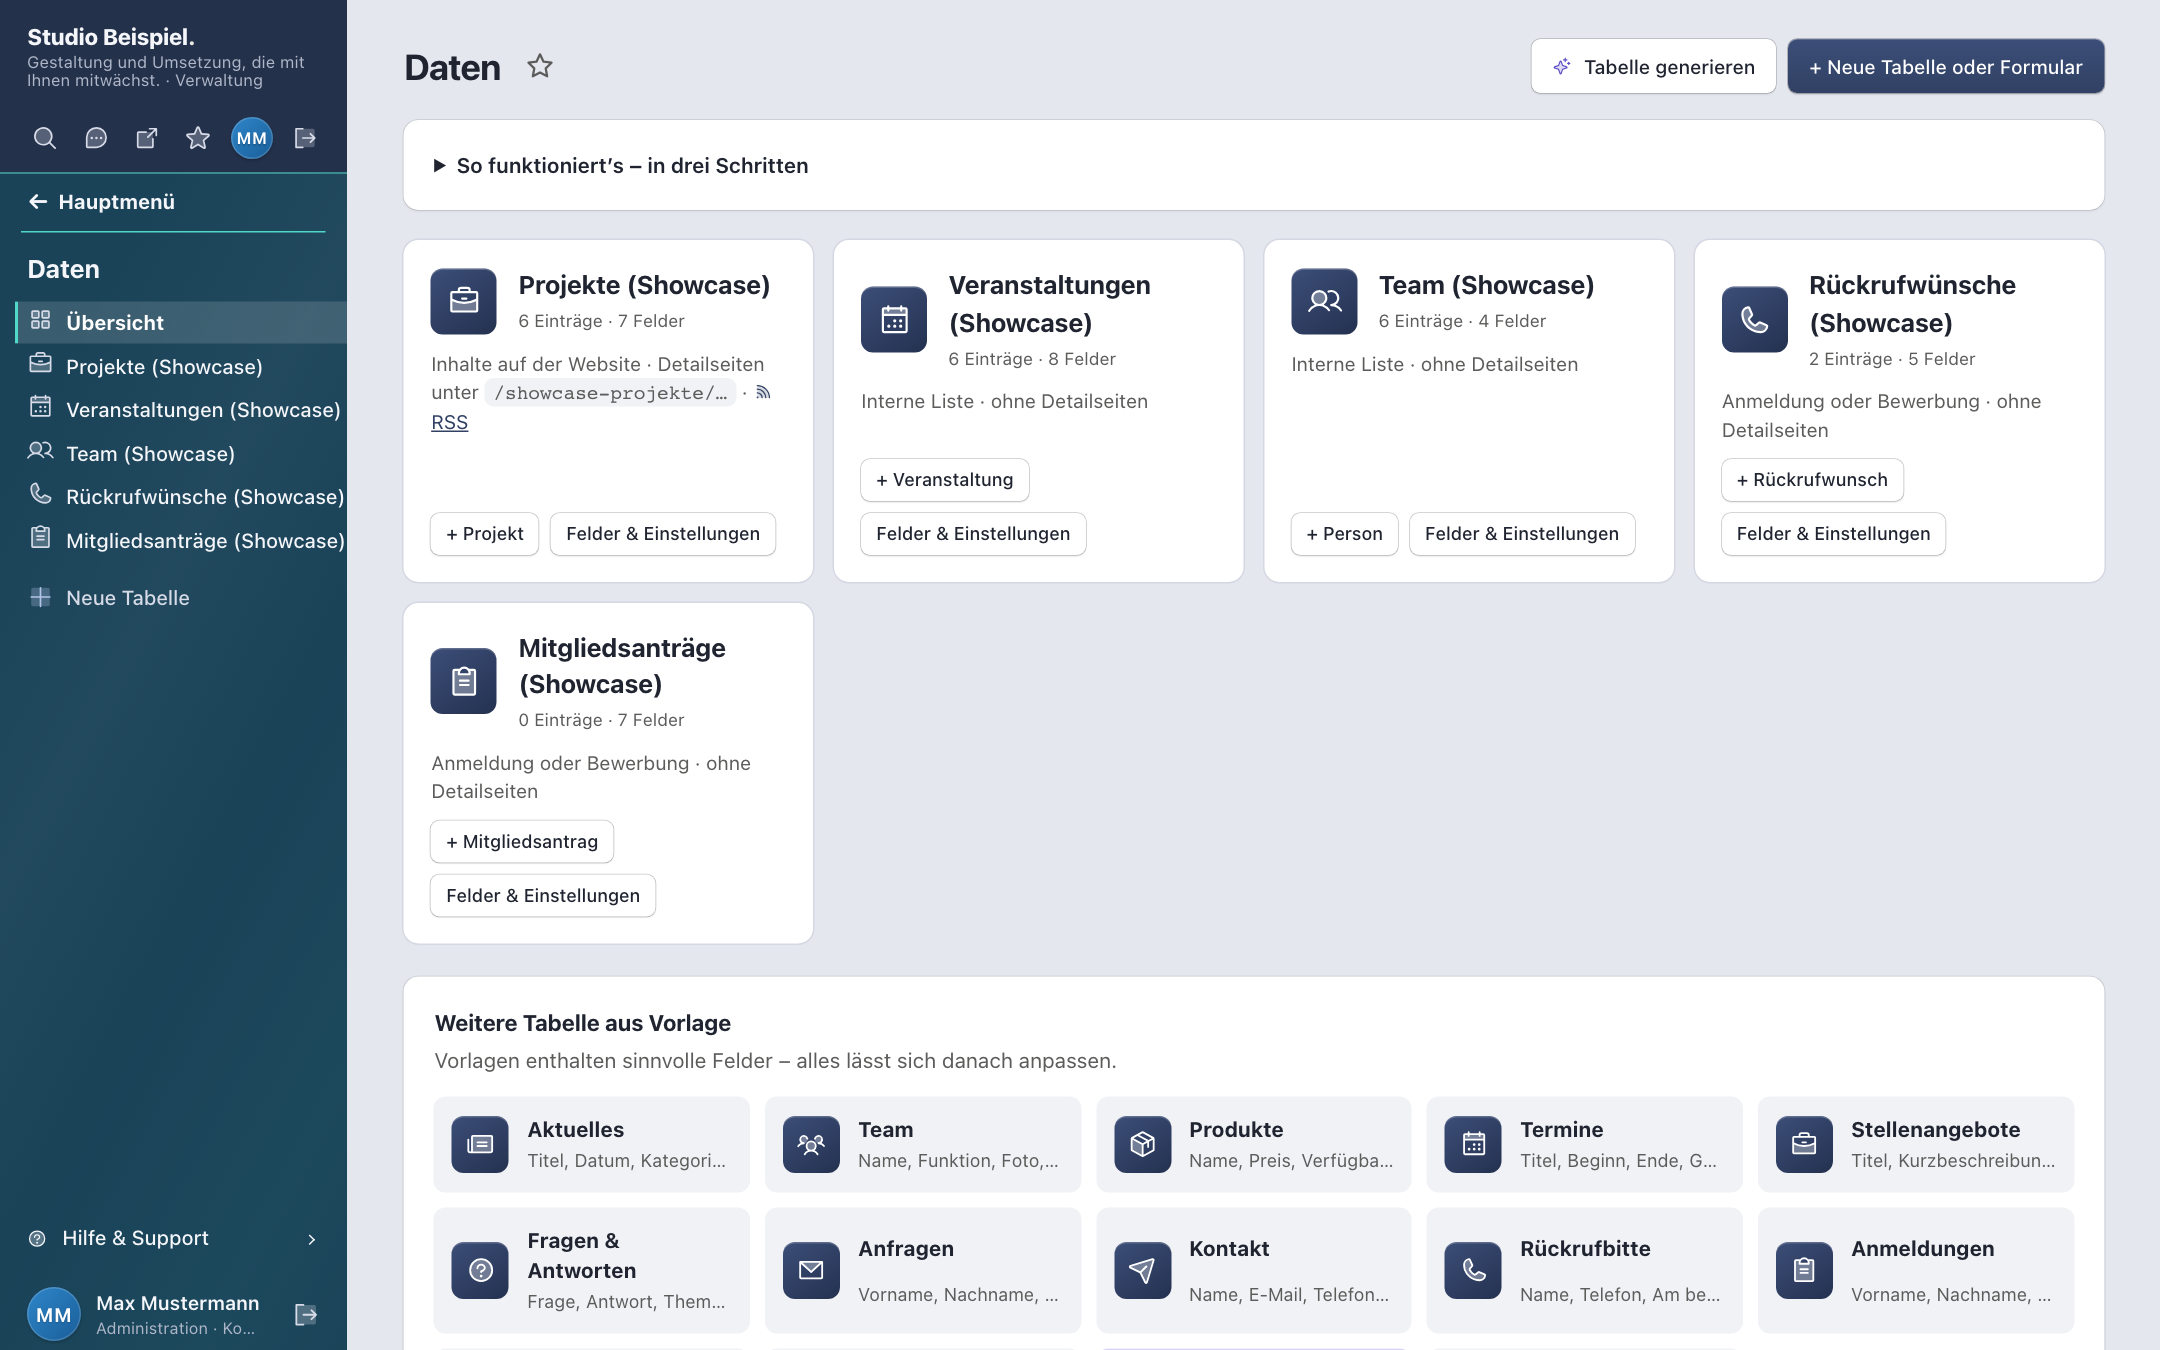Choose the Produkte template tile

pos(1253,1144)
